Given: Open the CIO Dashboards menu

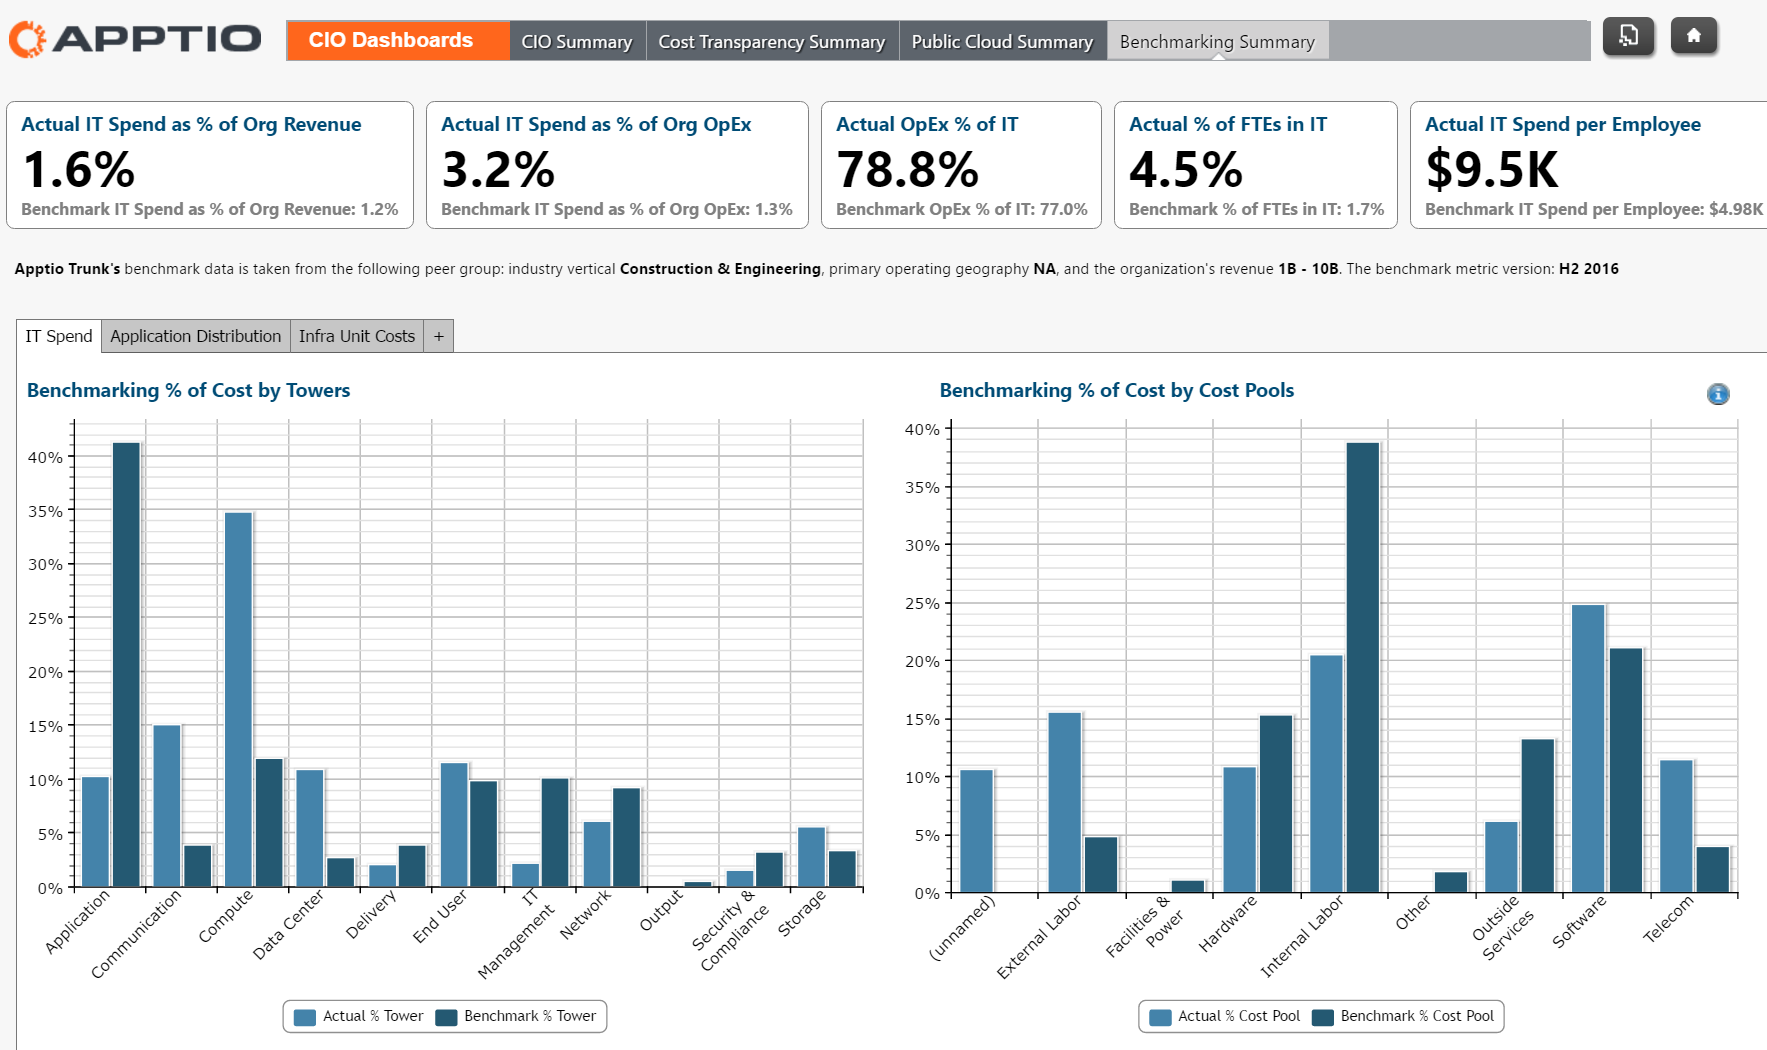Looking at the screenshot, I should (x=398, y=41).
